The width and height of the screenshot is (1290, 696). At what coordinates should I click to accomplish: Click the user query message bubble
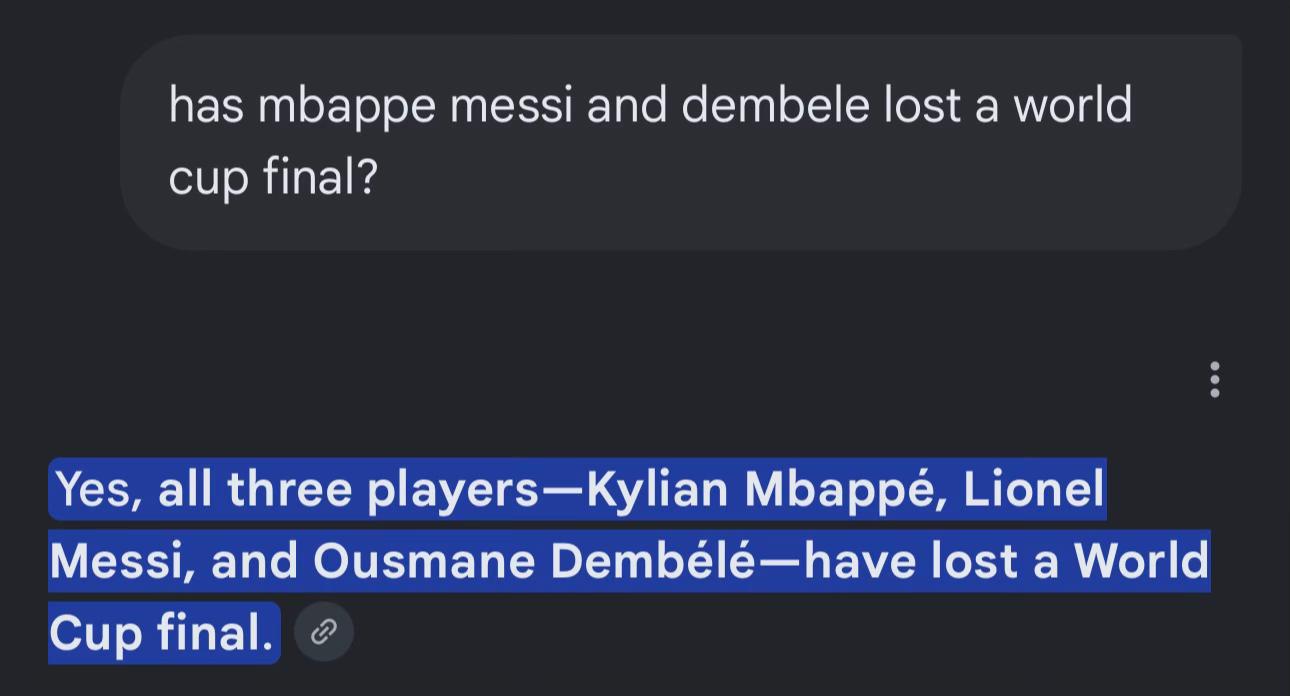point(681,142)
